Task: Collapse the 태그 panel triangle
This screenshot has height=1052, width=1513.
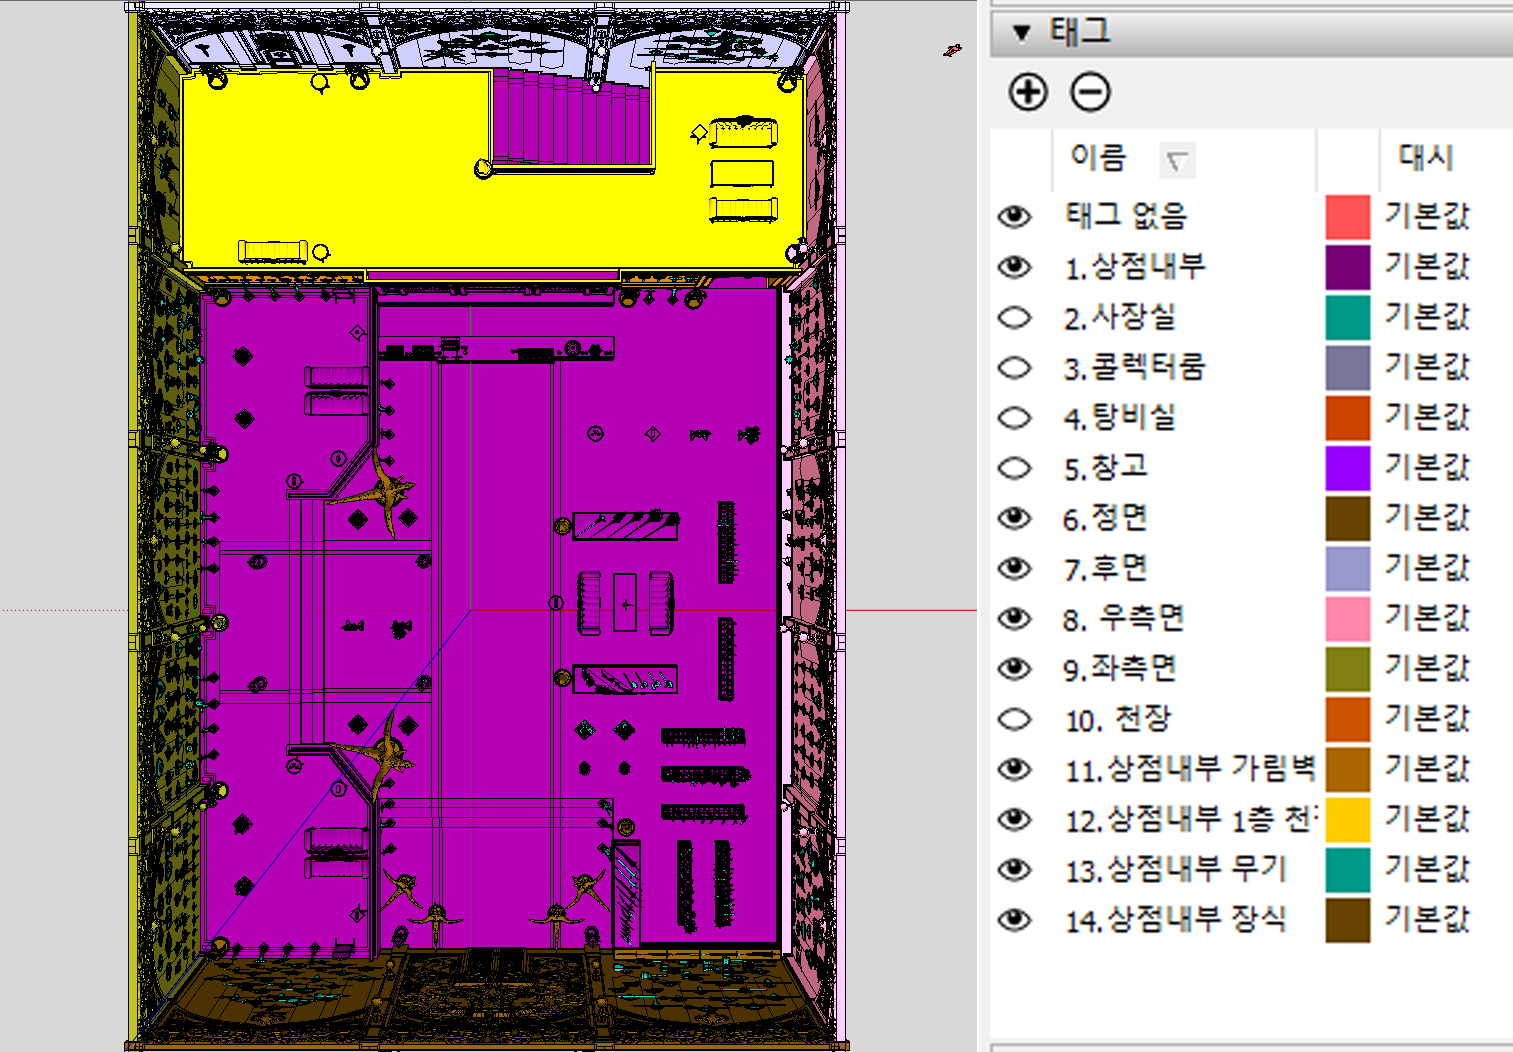Action: [x=1021, y=33]
